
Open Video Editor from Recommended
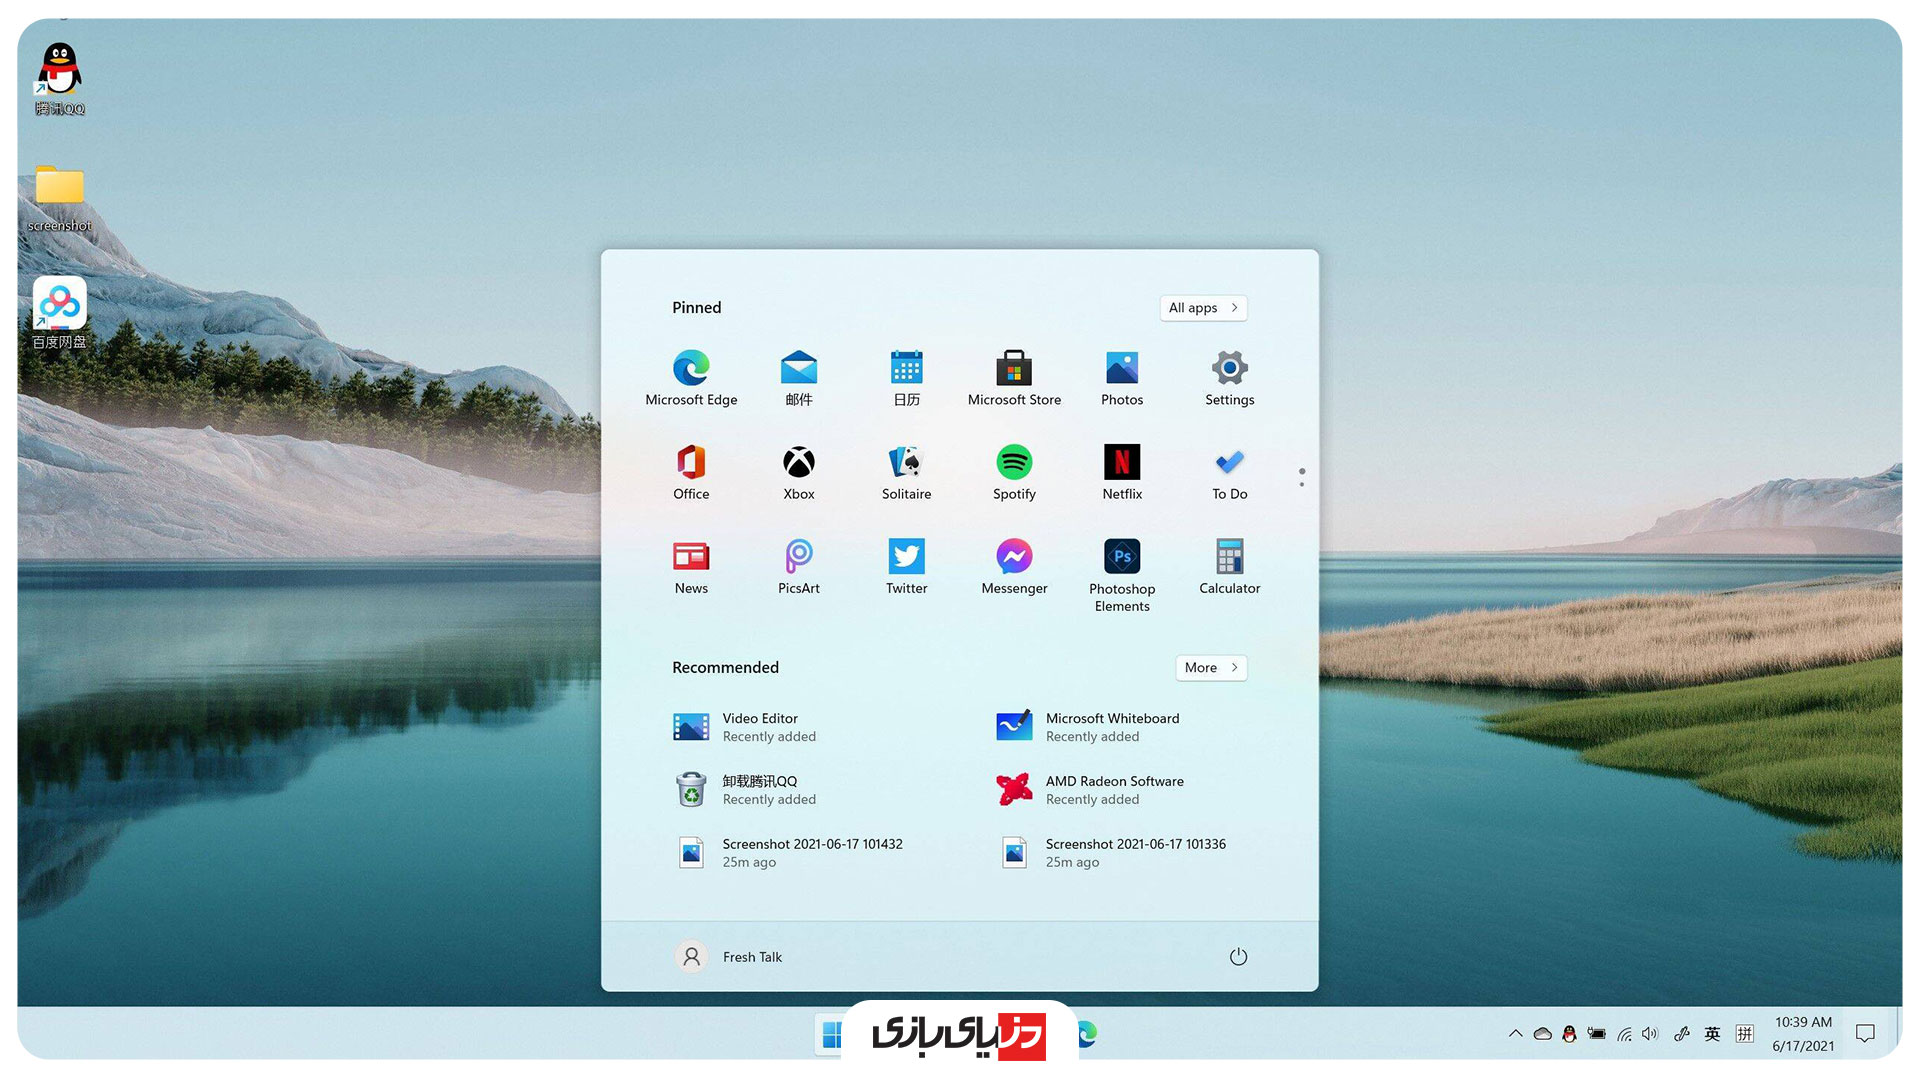[x=760, y=727]
